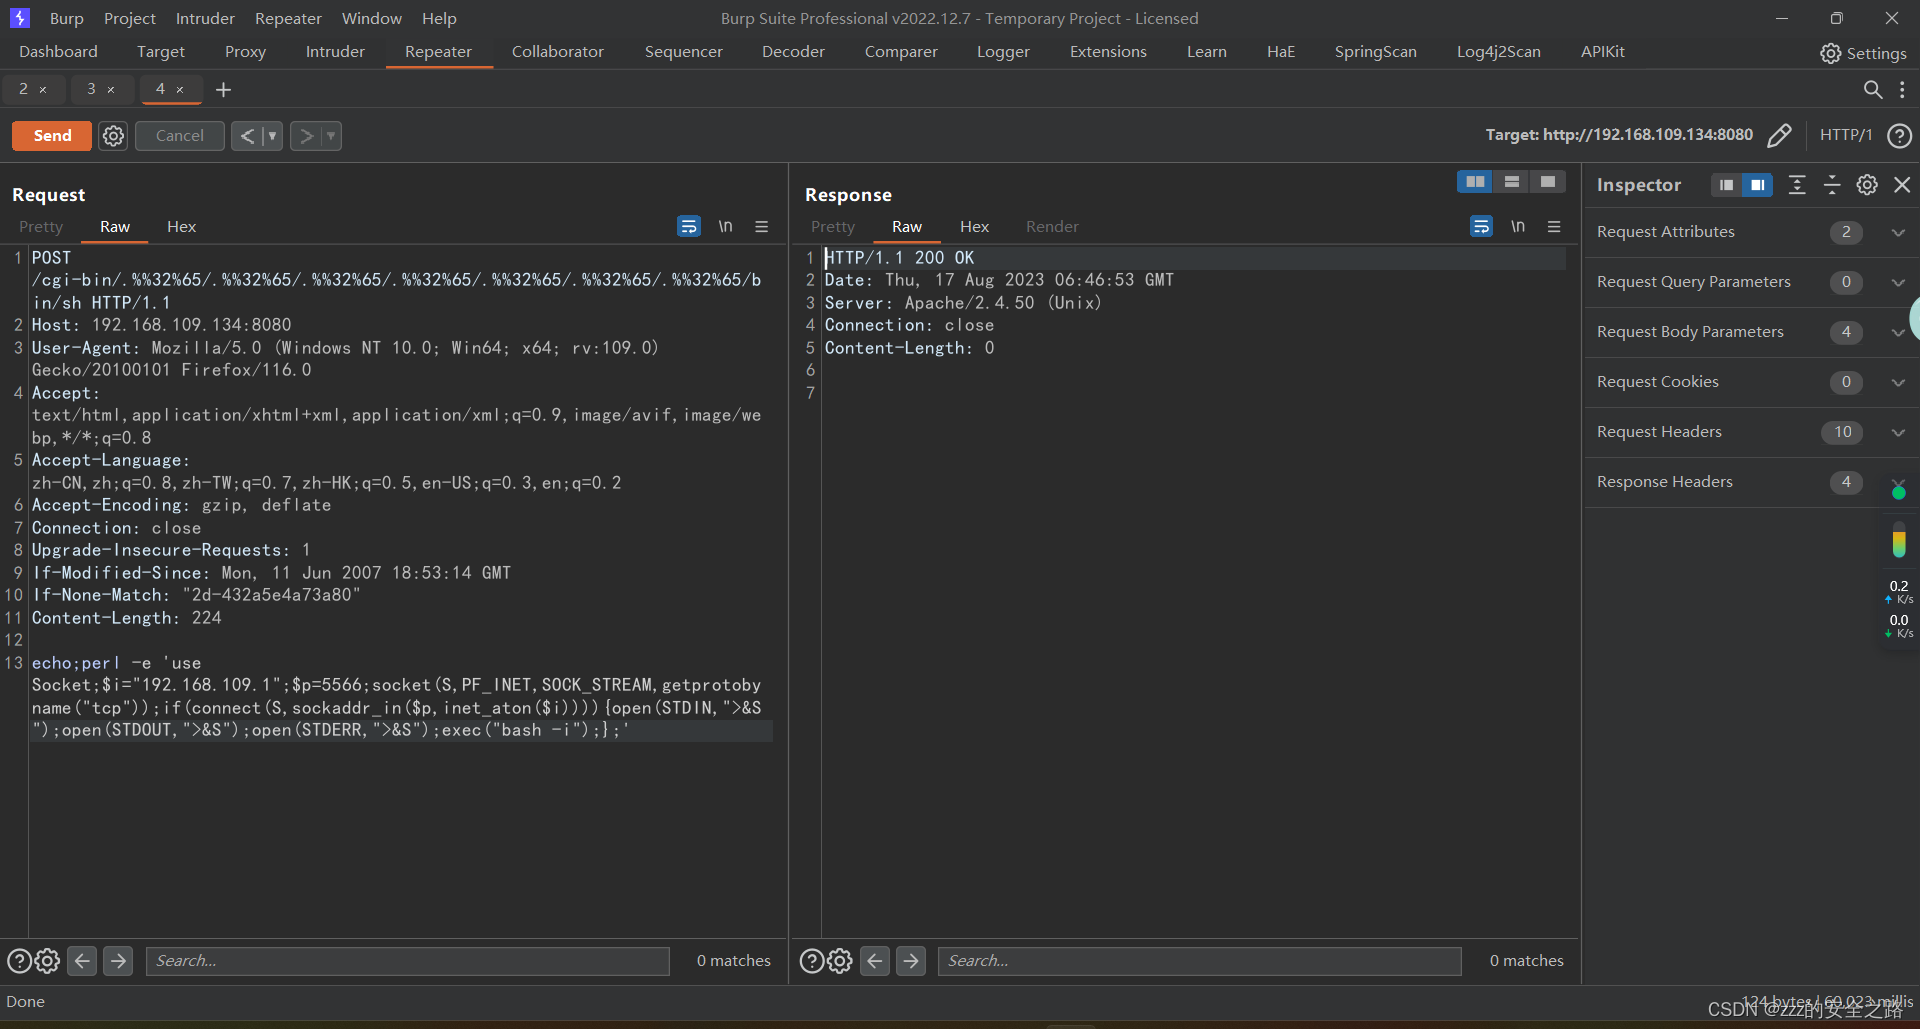Open Request editor hamburger menu

[762, 227]
